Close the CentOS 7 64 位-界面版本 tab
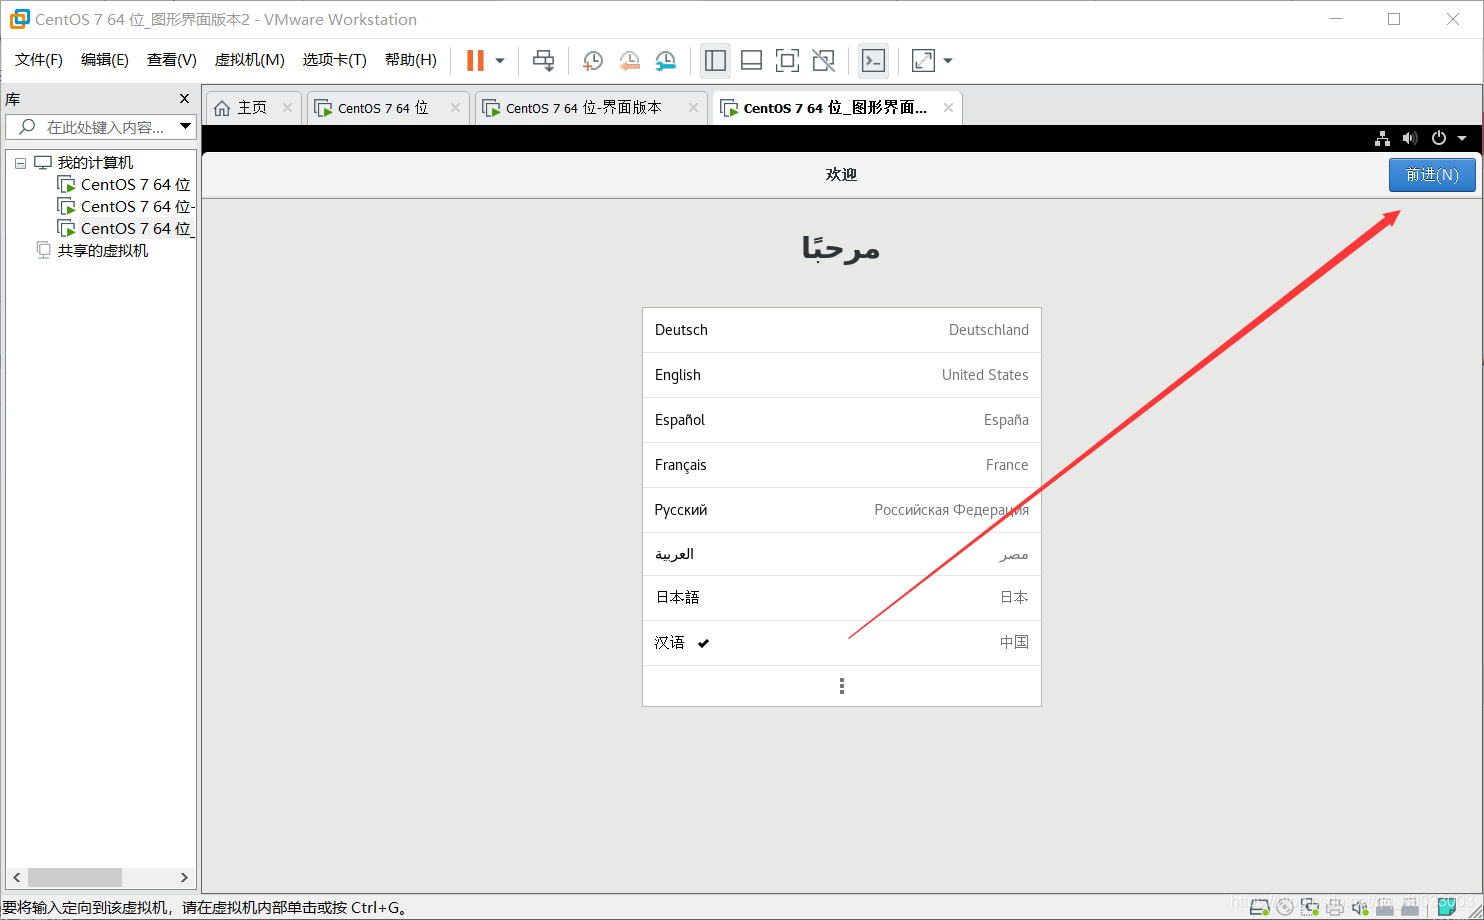 [693, 108]
